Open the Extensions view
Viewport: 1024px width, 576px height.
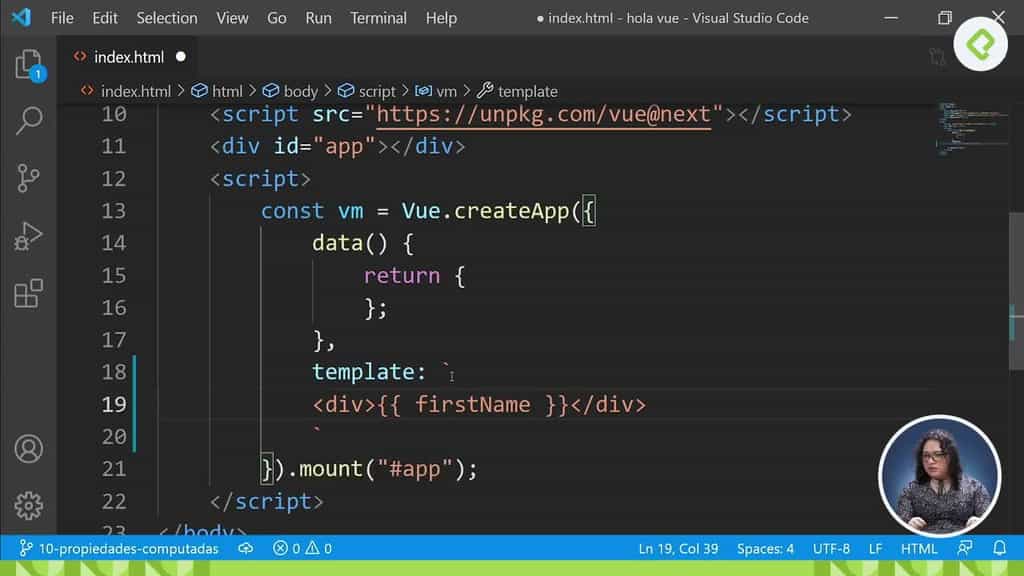(29, 293)
